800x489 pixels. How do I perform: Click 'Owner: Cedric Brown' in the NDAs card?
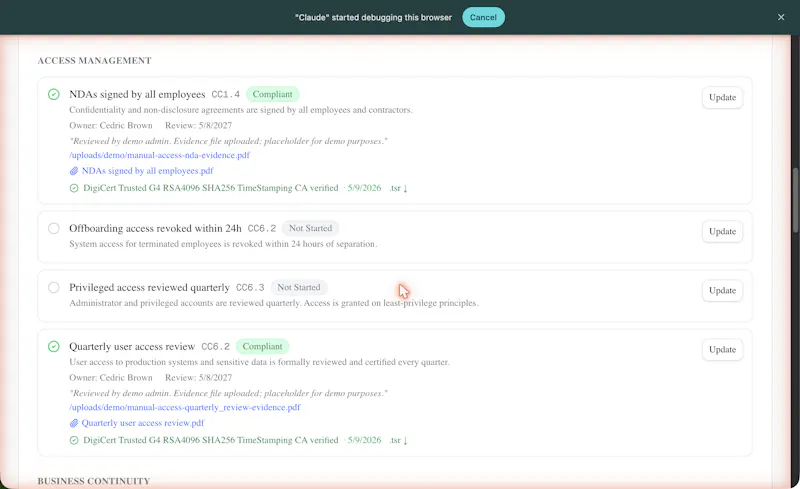pos(111,126)
